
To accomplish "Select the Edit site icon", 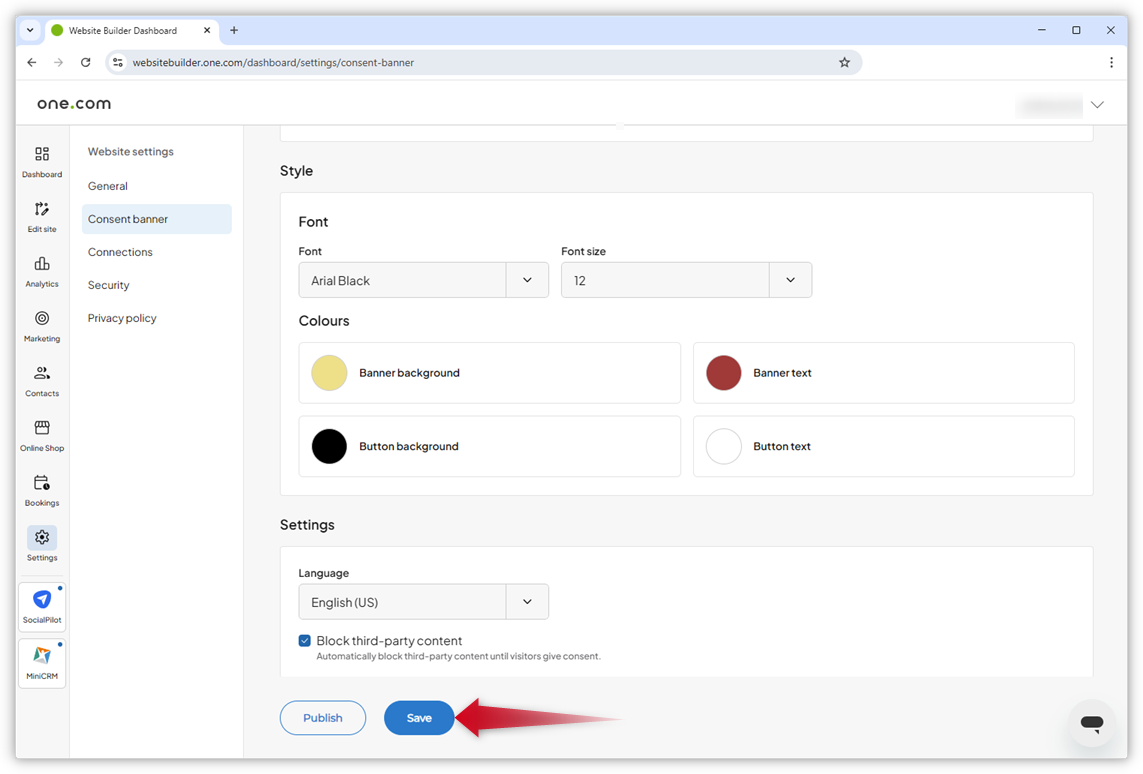I will click(41, 216).
